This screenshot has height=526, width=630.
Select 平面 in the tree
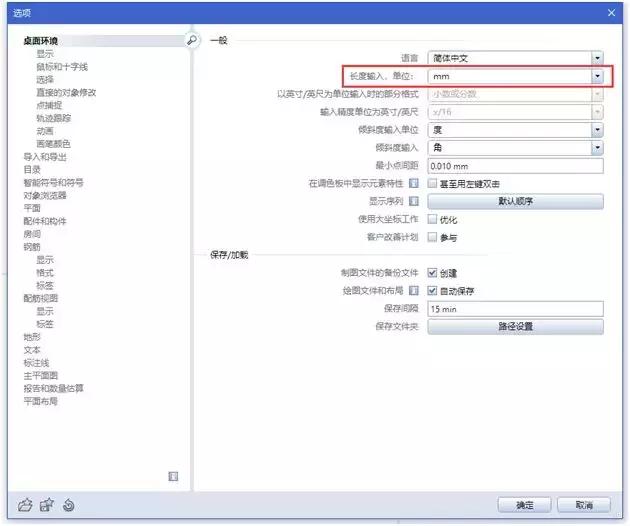(x=32, y=208)
